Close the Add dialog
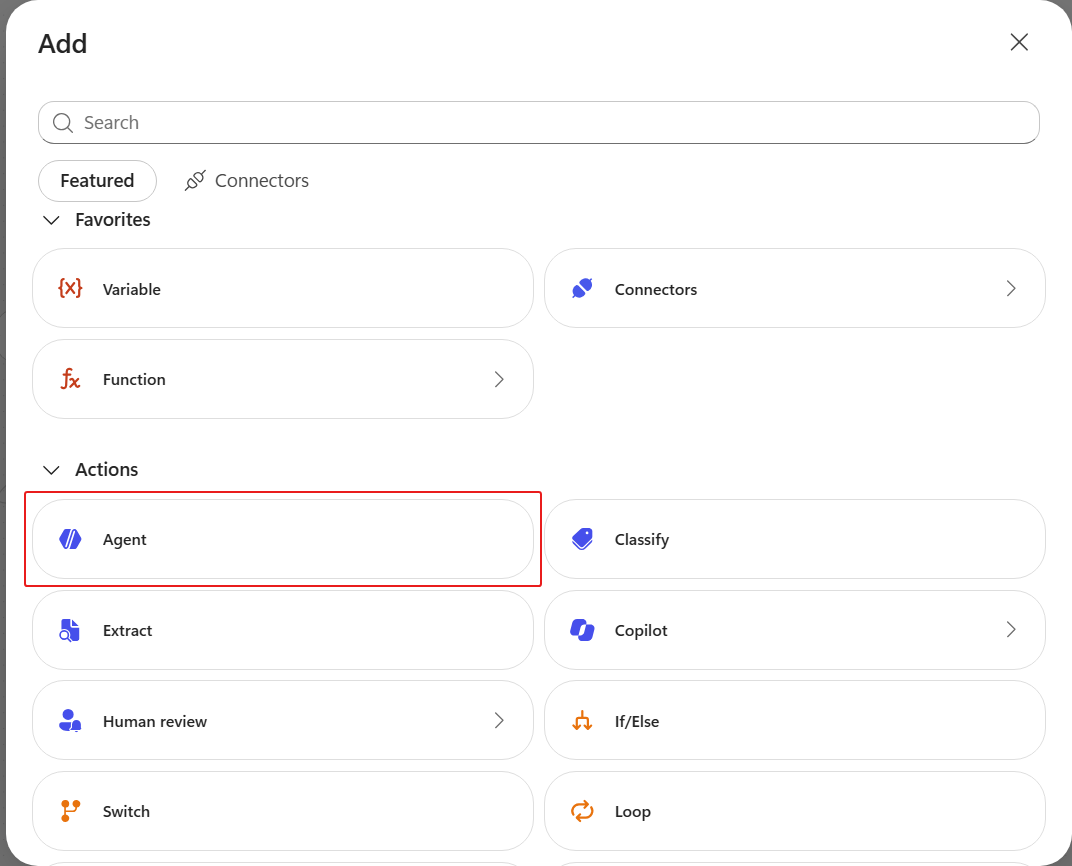 1019,42
